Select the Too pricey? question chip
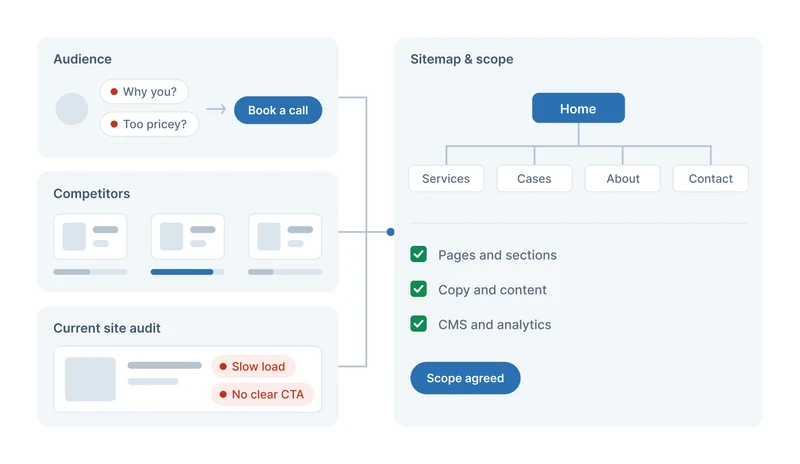 pos(149,124)
